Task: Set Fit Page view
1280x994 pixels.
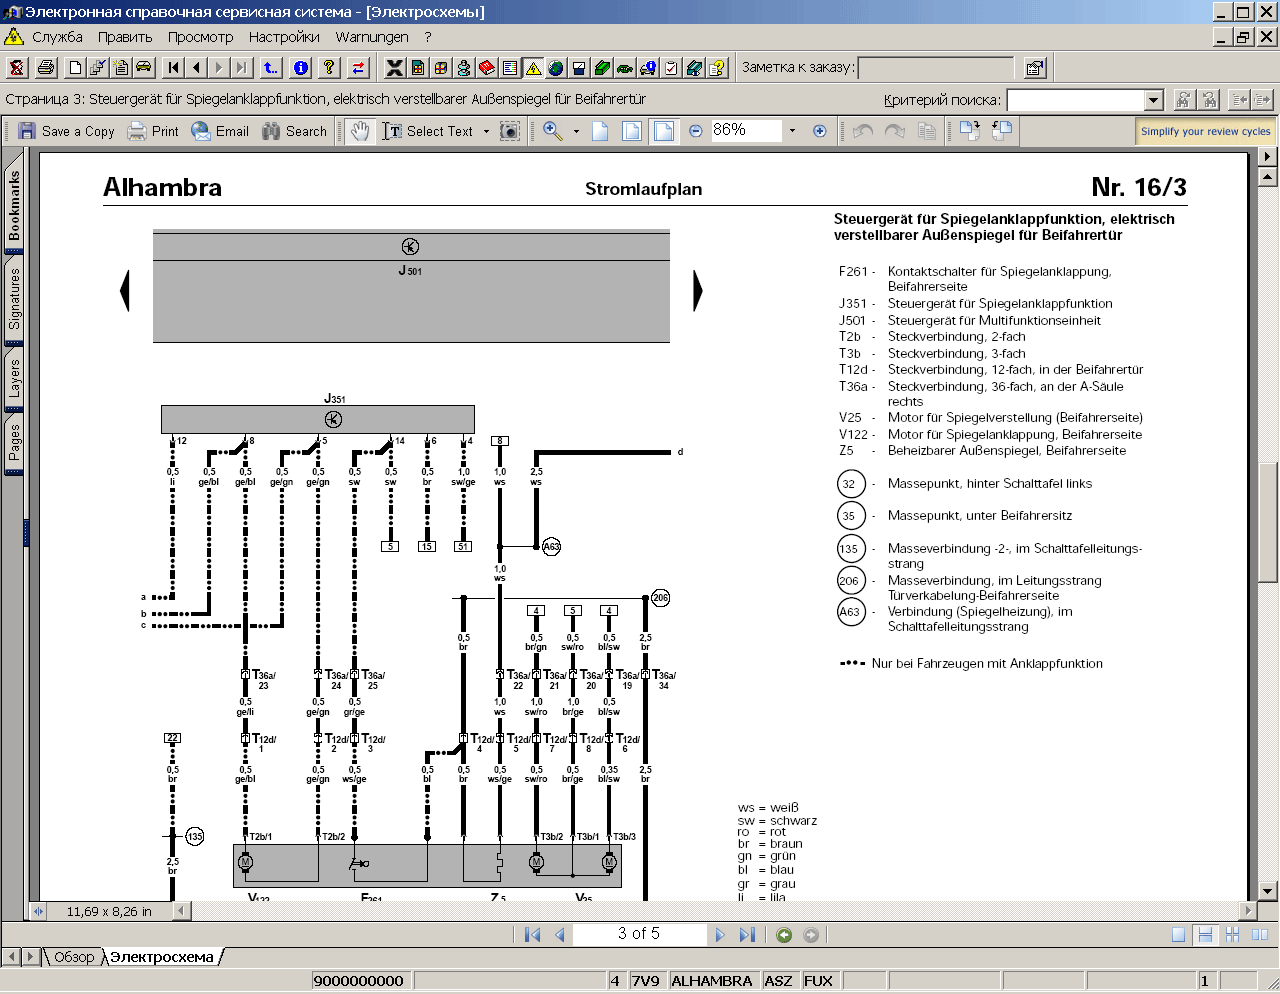Action: click(x=632, y=131)
